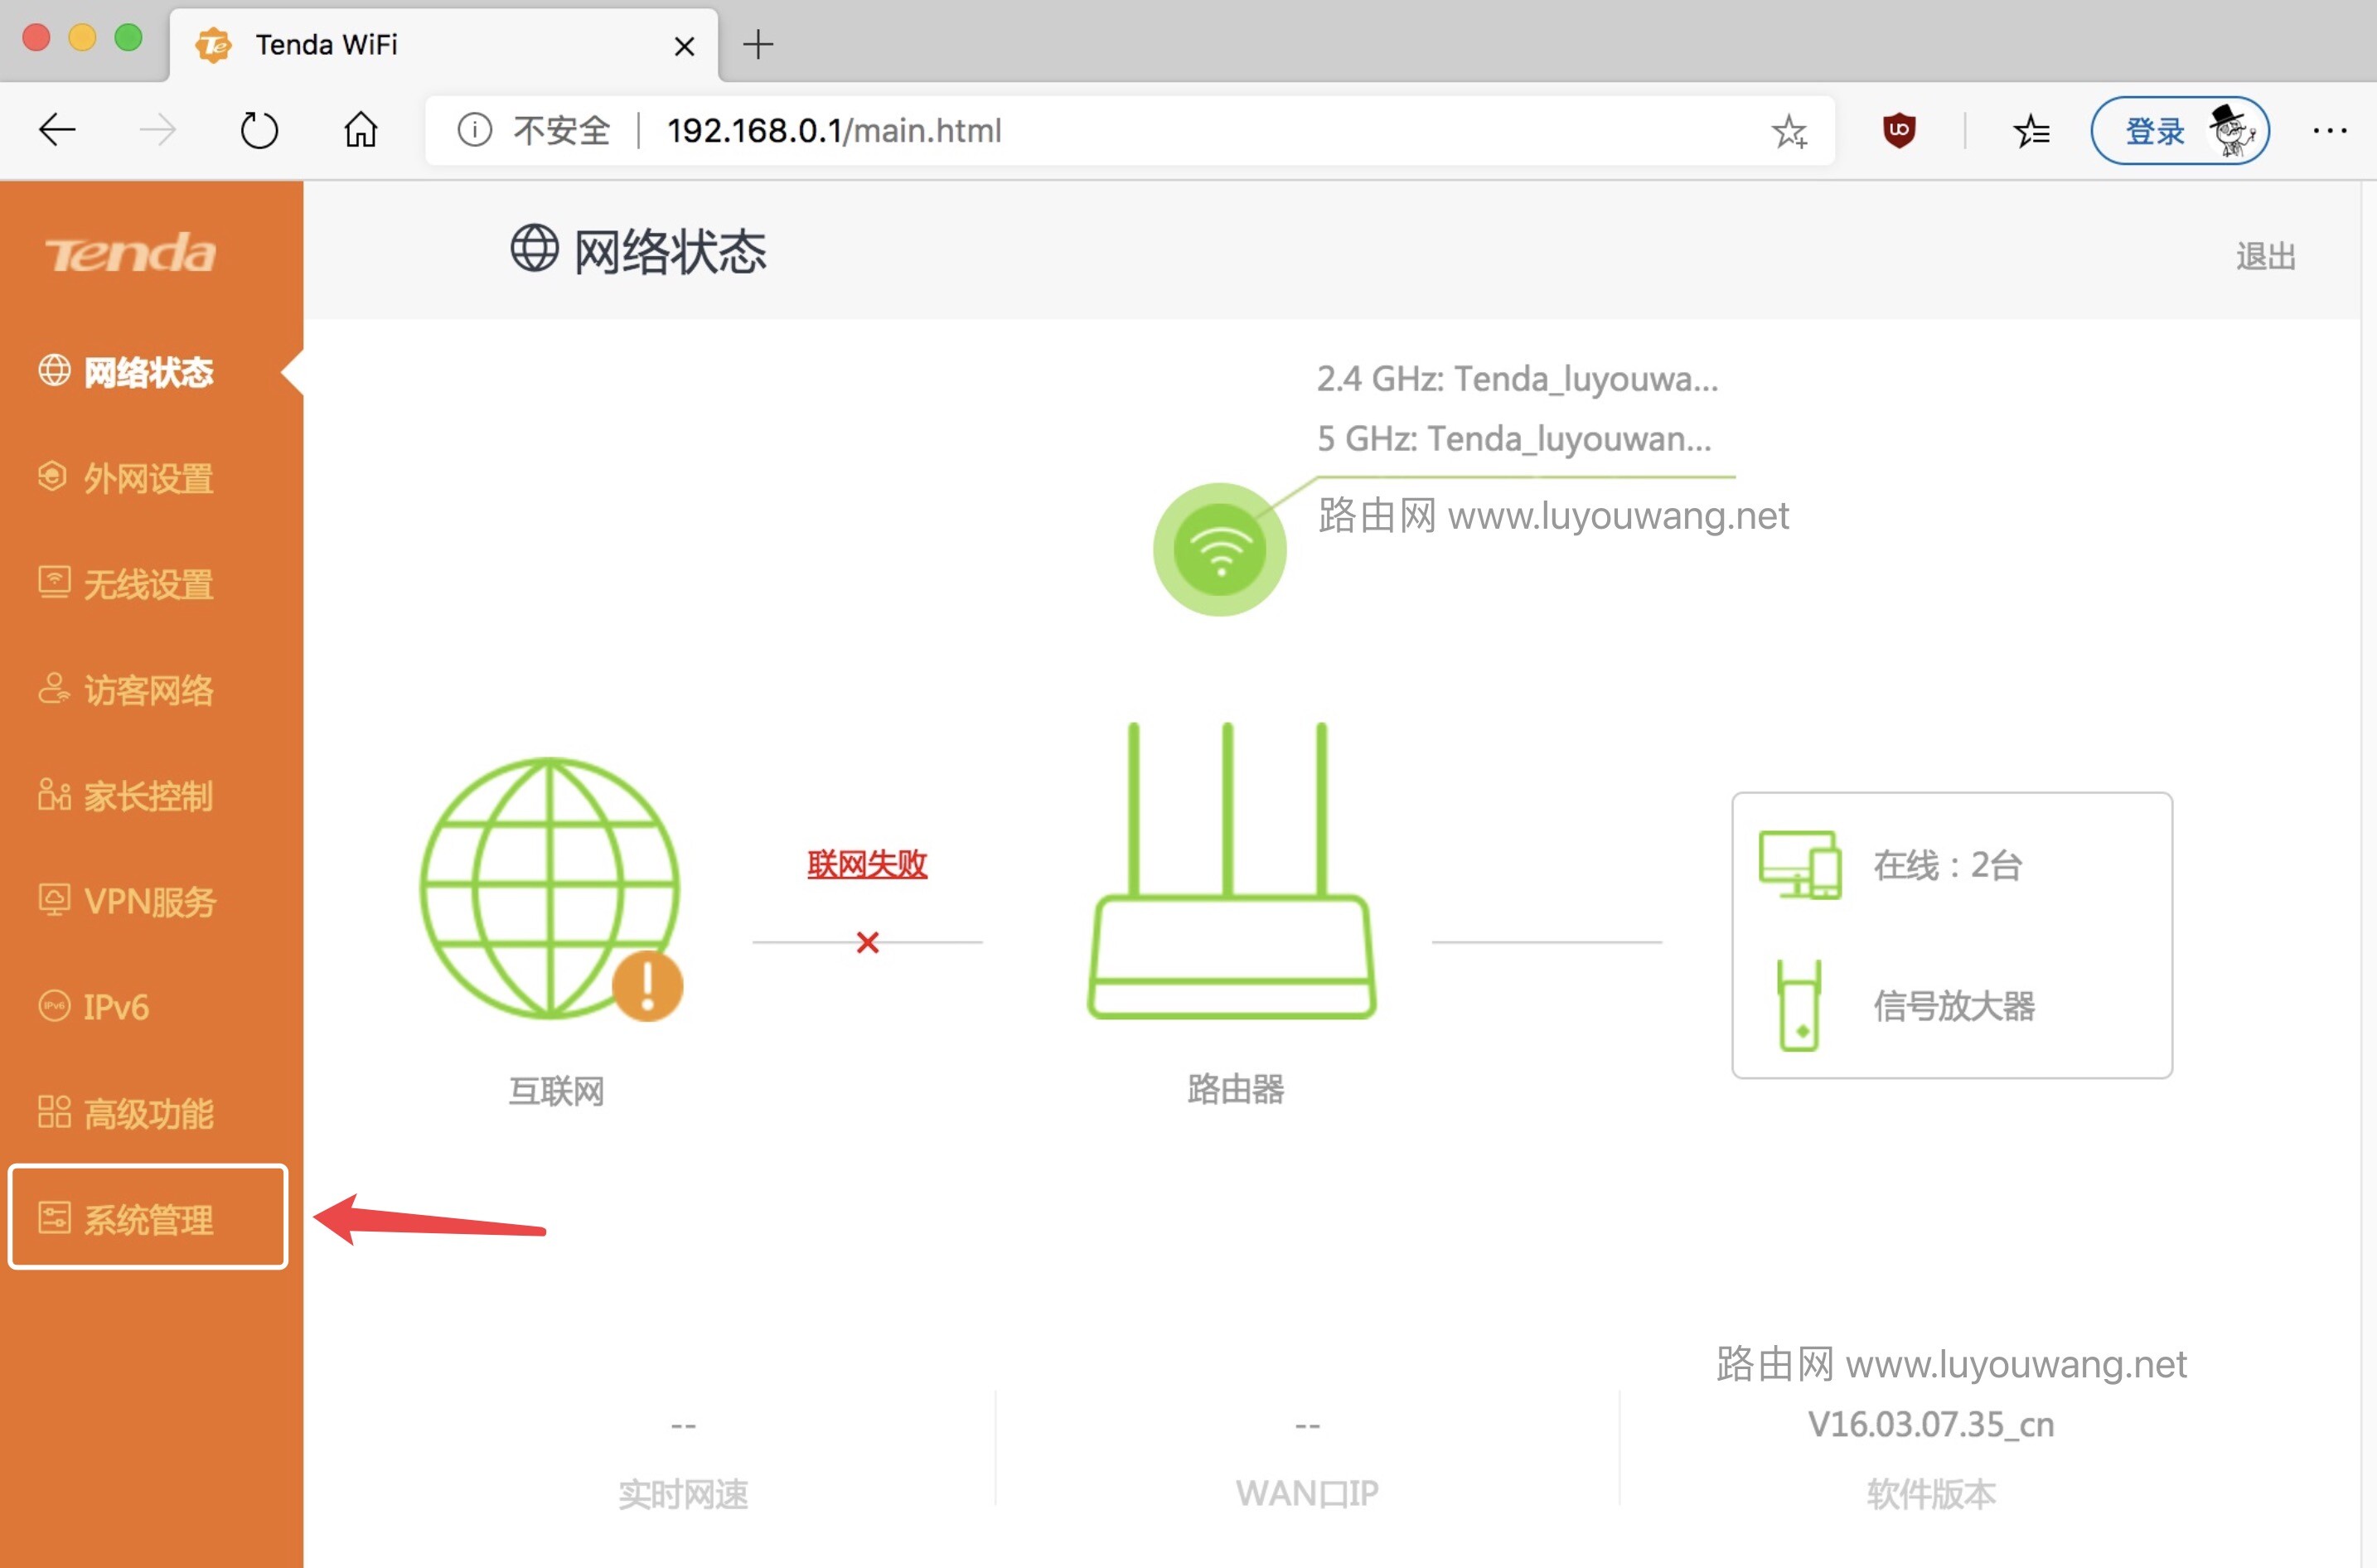Viewport: 2377px width, 1568px height.
Task: Select the 网络状态 sidebar icon
Action: coord(55,372)
